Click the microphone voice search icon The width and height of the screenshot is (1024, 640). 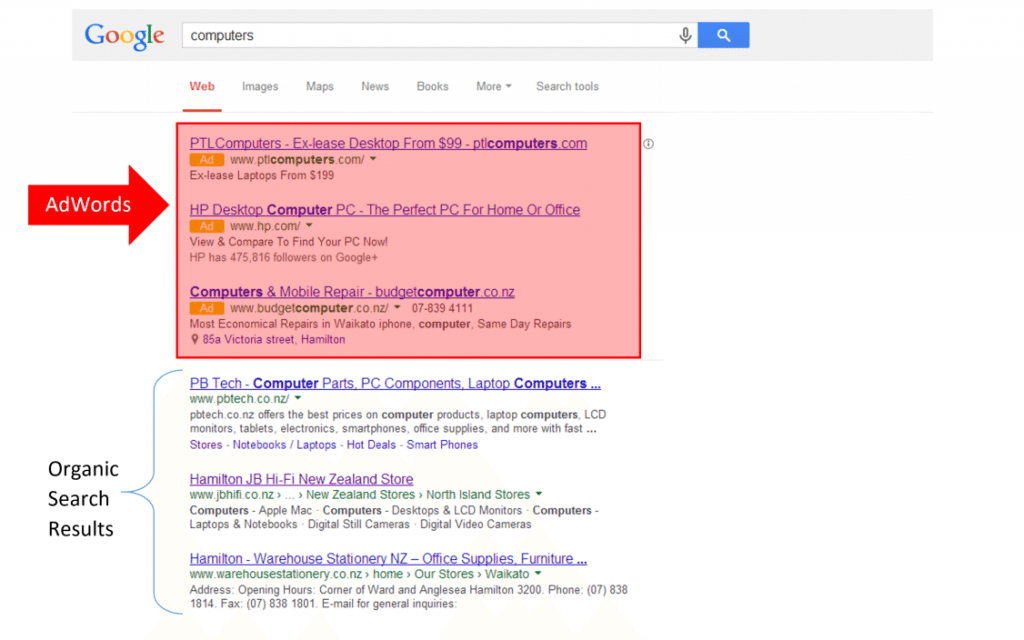684,35
